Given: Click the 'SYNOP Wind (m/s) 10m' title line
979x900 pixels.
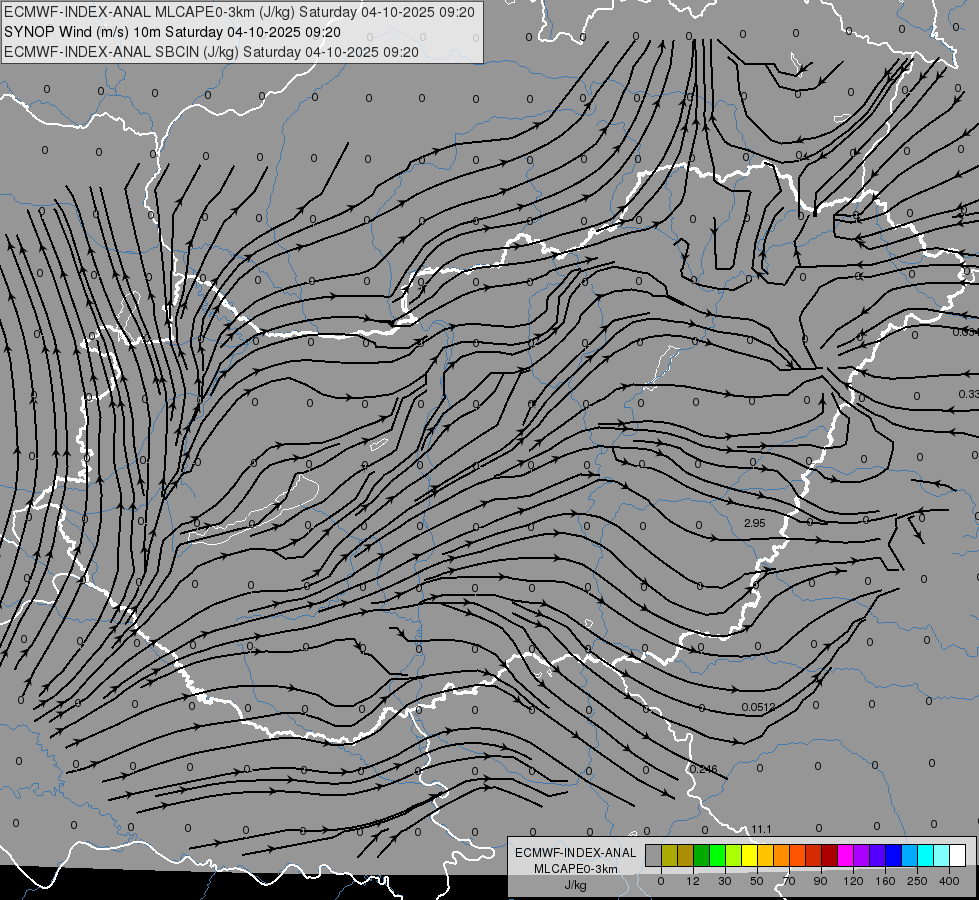Looking at the screenshot, I should pos(172,32).
